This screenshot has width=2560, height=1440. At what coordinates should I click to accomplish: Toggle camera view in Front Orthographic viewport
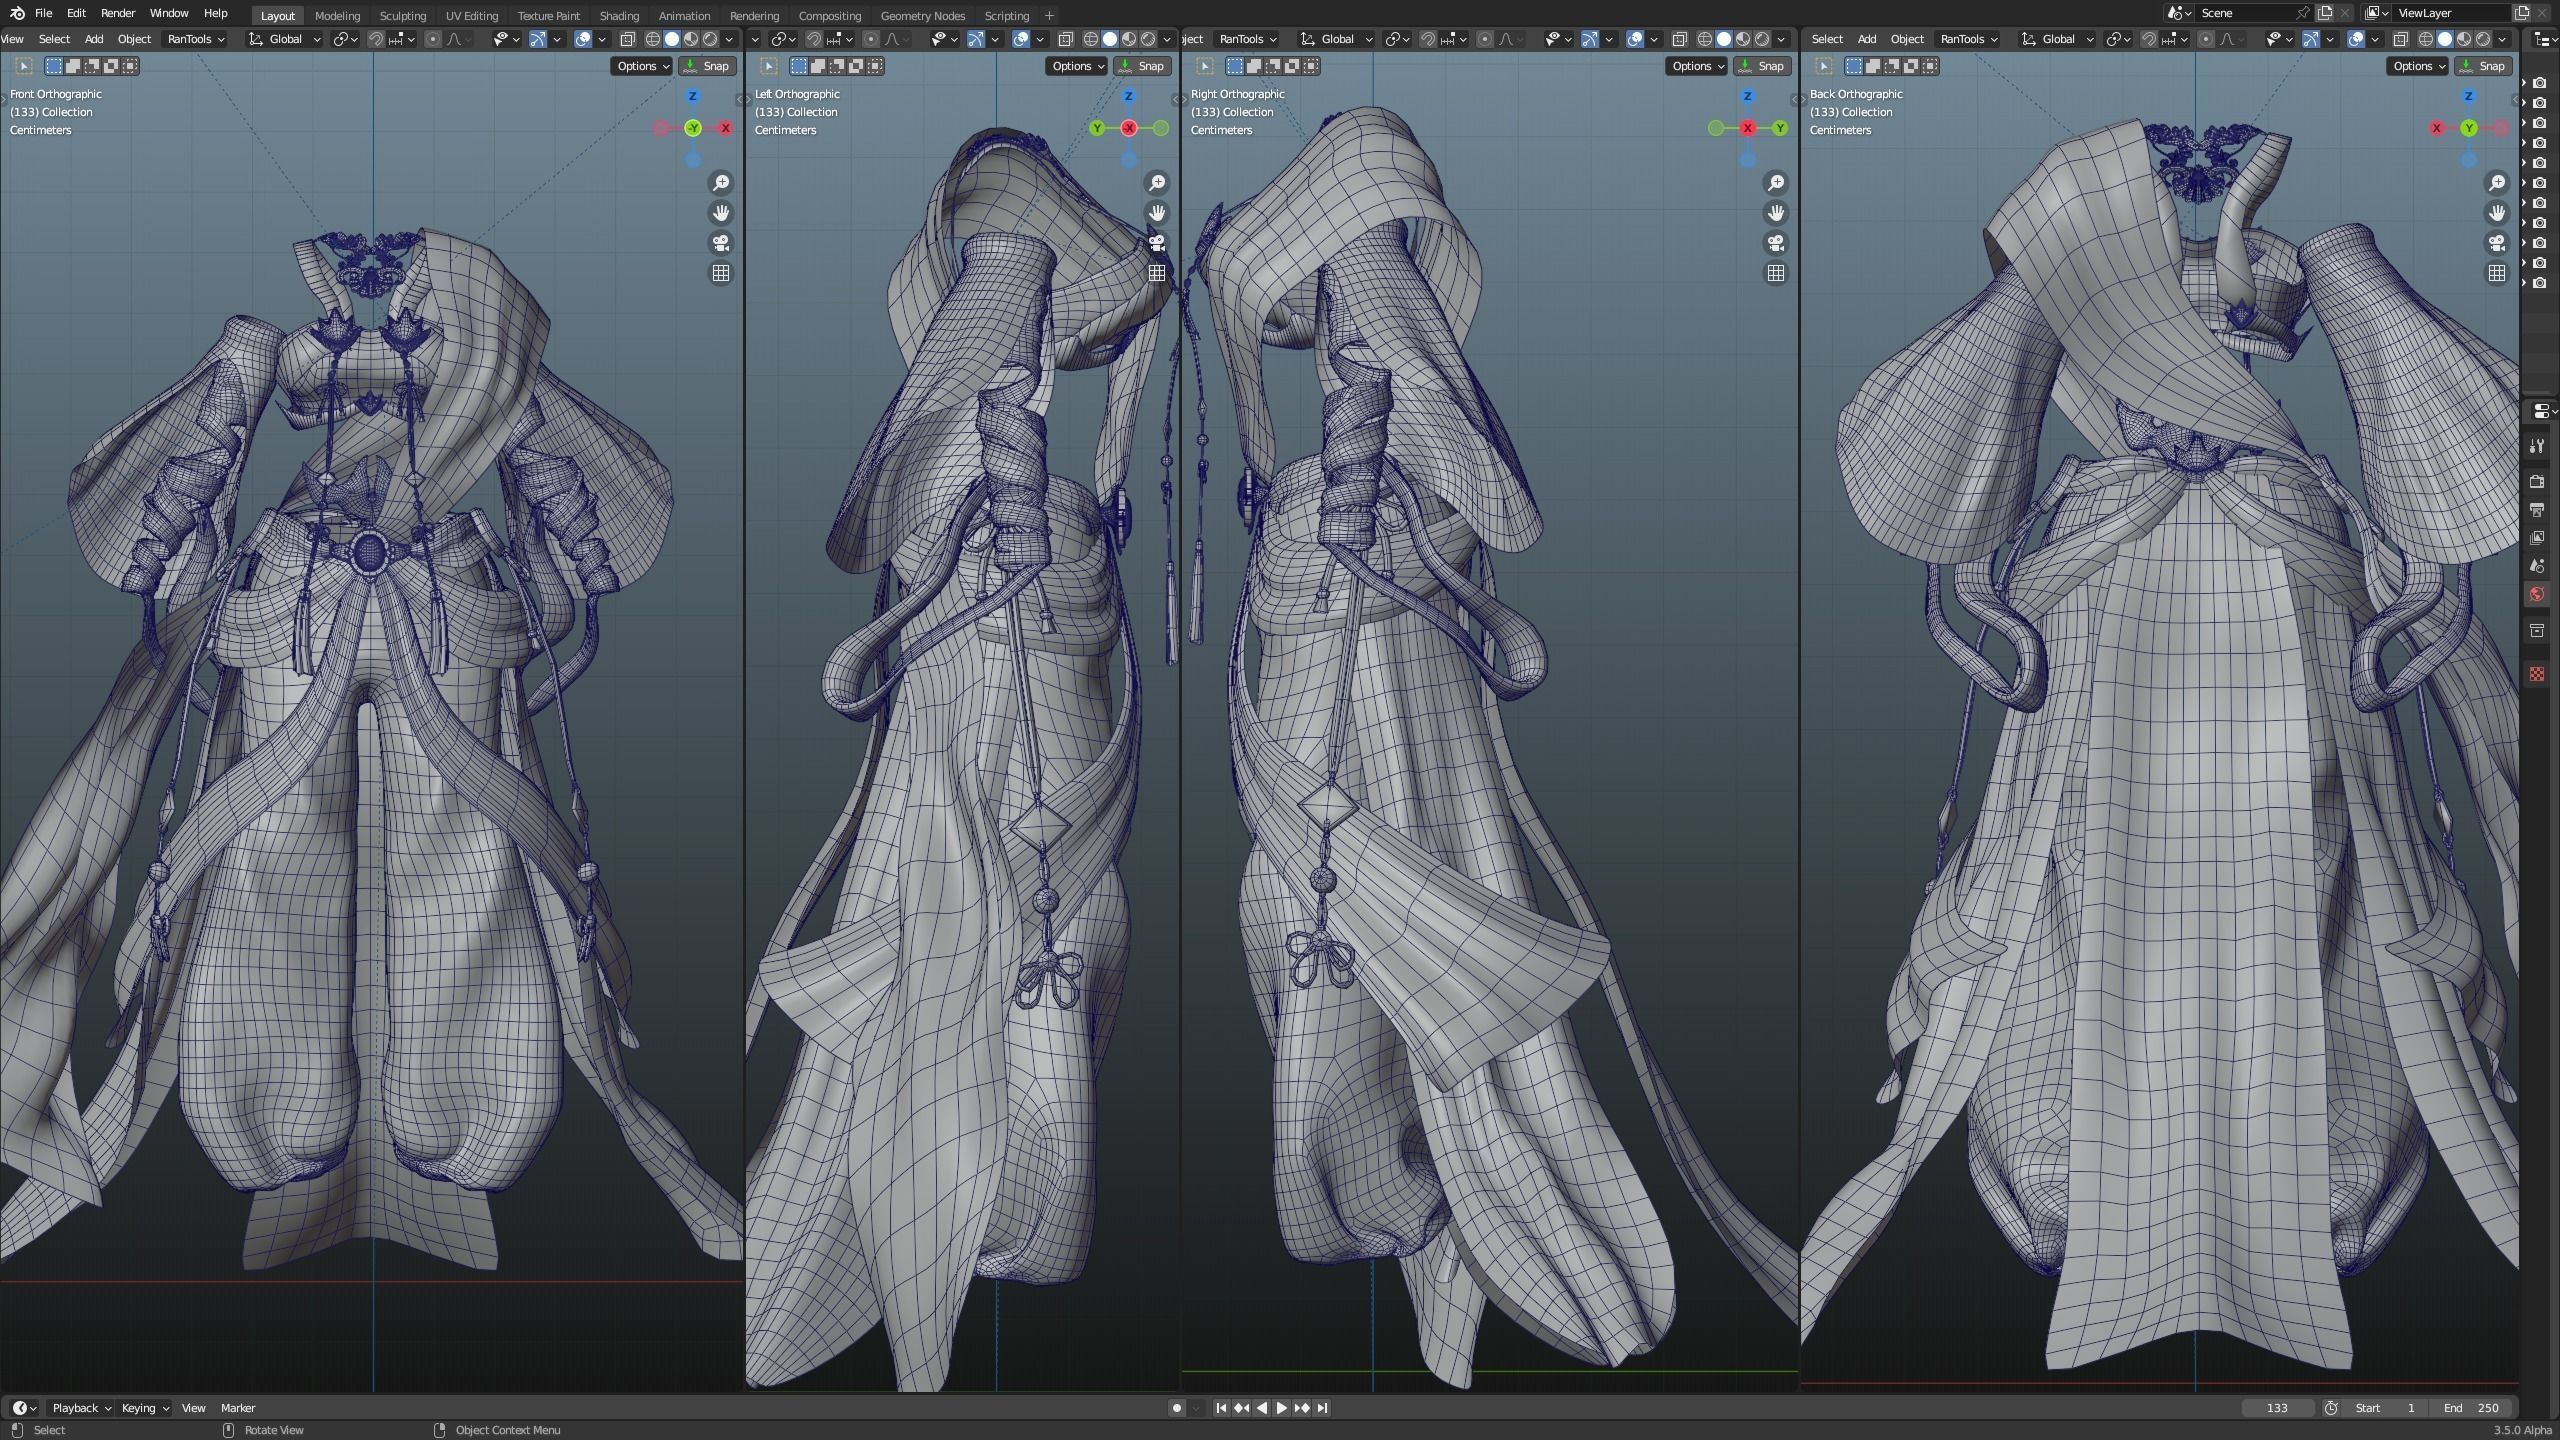pyautogui.click(x=720, y=243)
